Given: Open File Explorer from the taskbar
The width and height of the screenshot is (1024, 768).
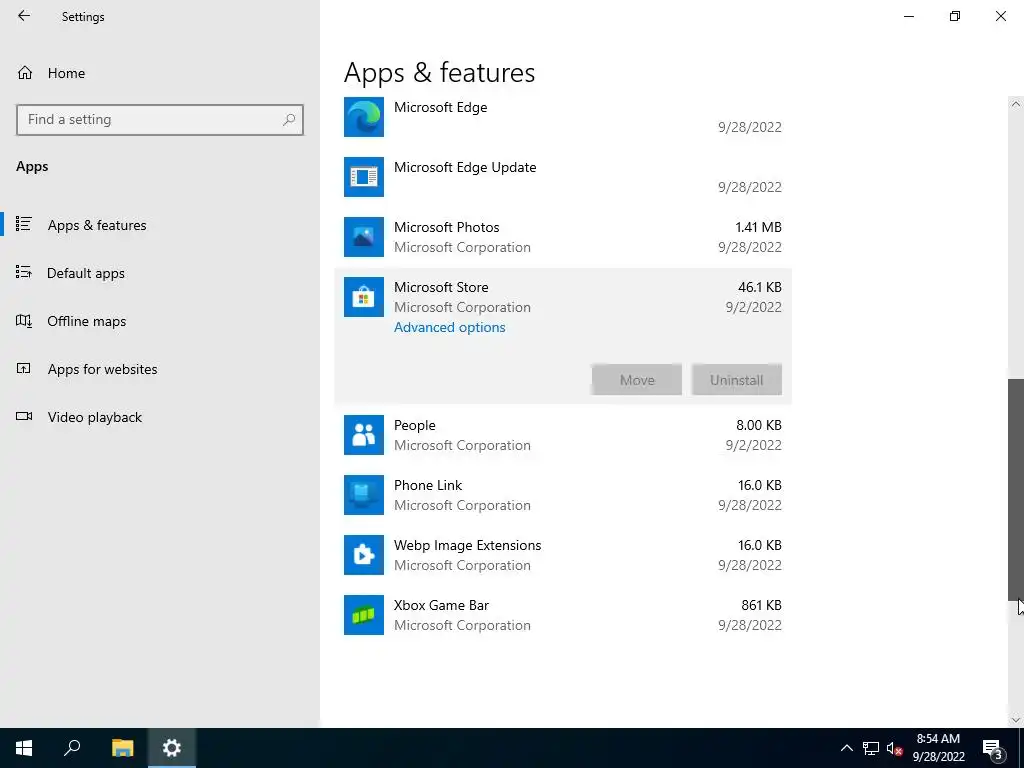Looking at the screenshot, I should point(122,748).
